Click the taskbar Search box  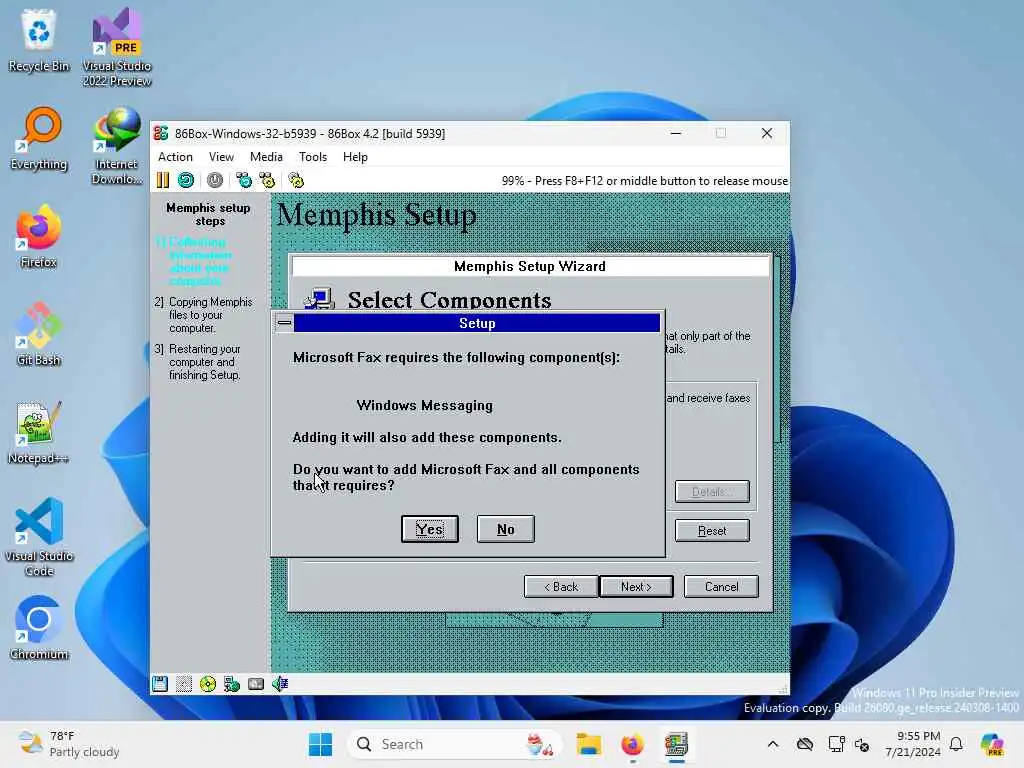pos(455,744)
